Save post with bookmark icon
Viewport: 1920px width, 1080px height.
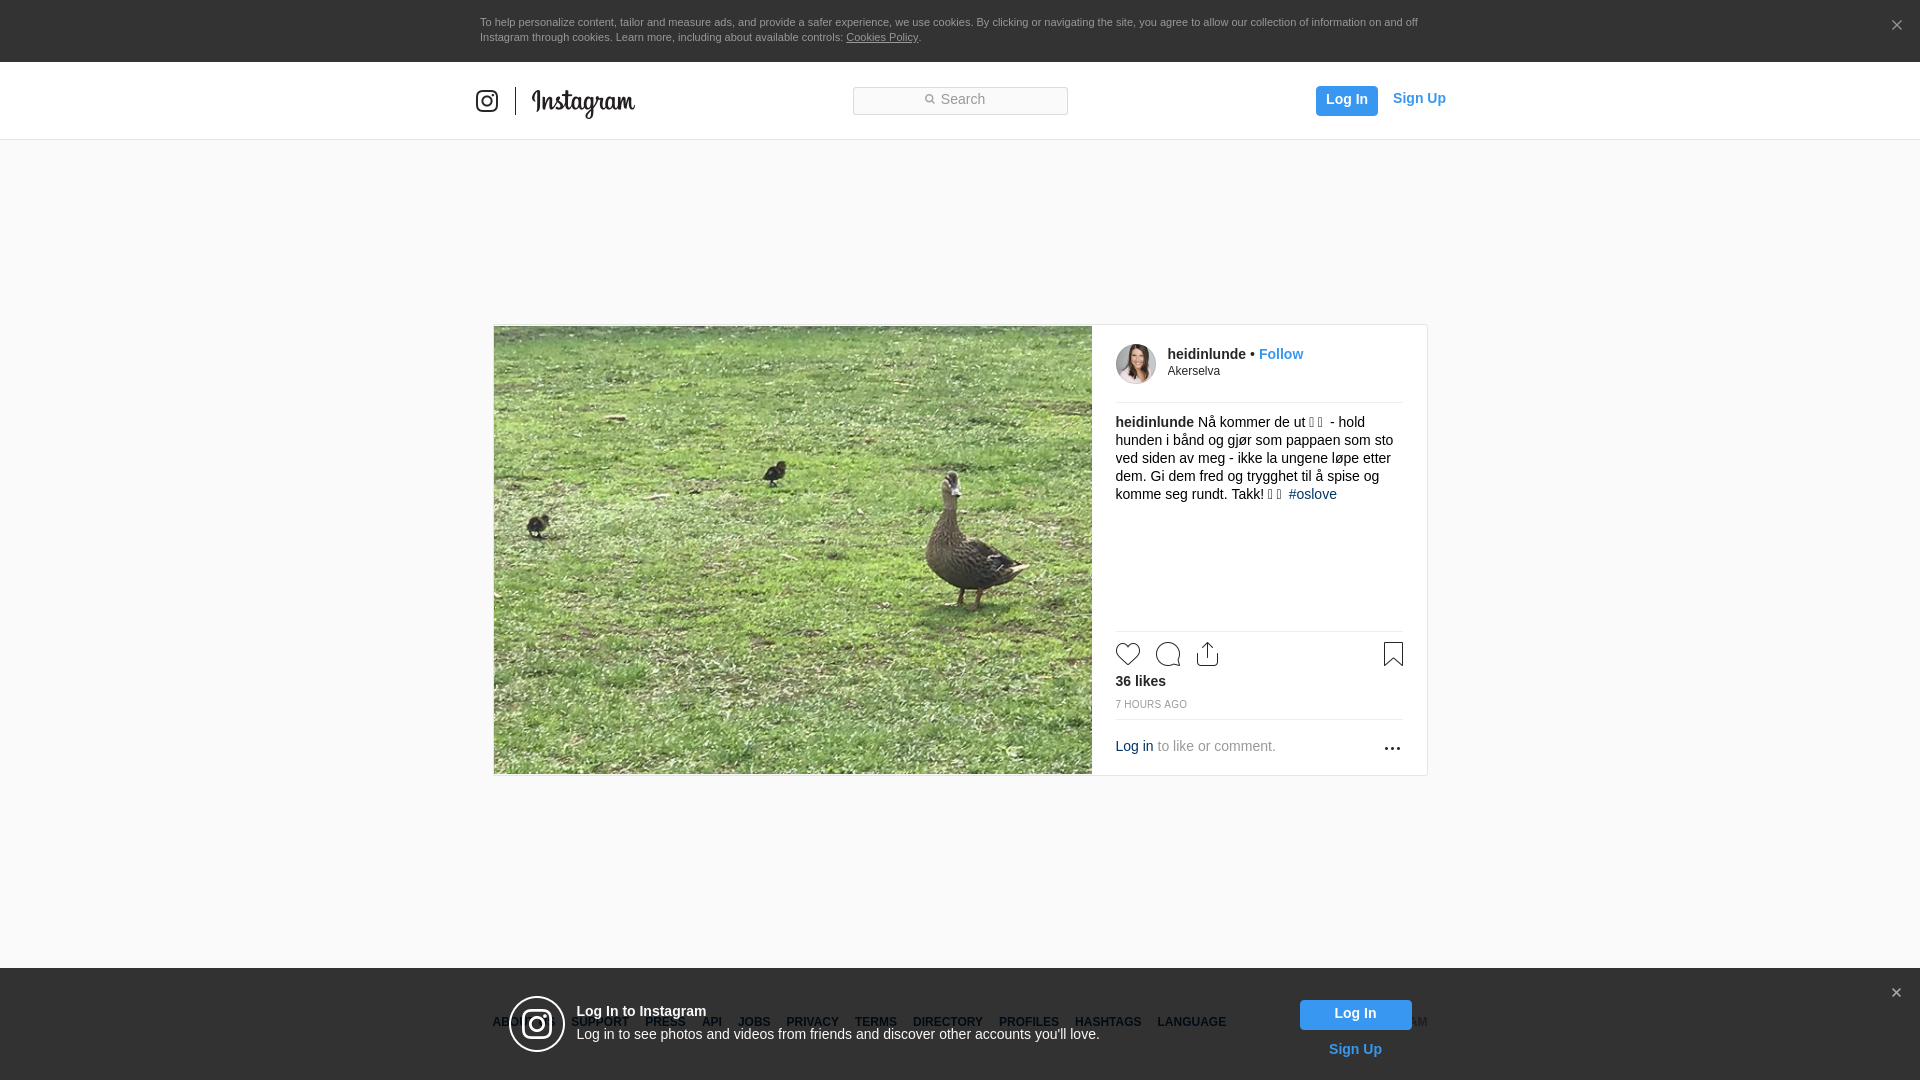(1393, 654)
